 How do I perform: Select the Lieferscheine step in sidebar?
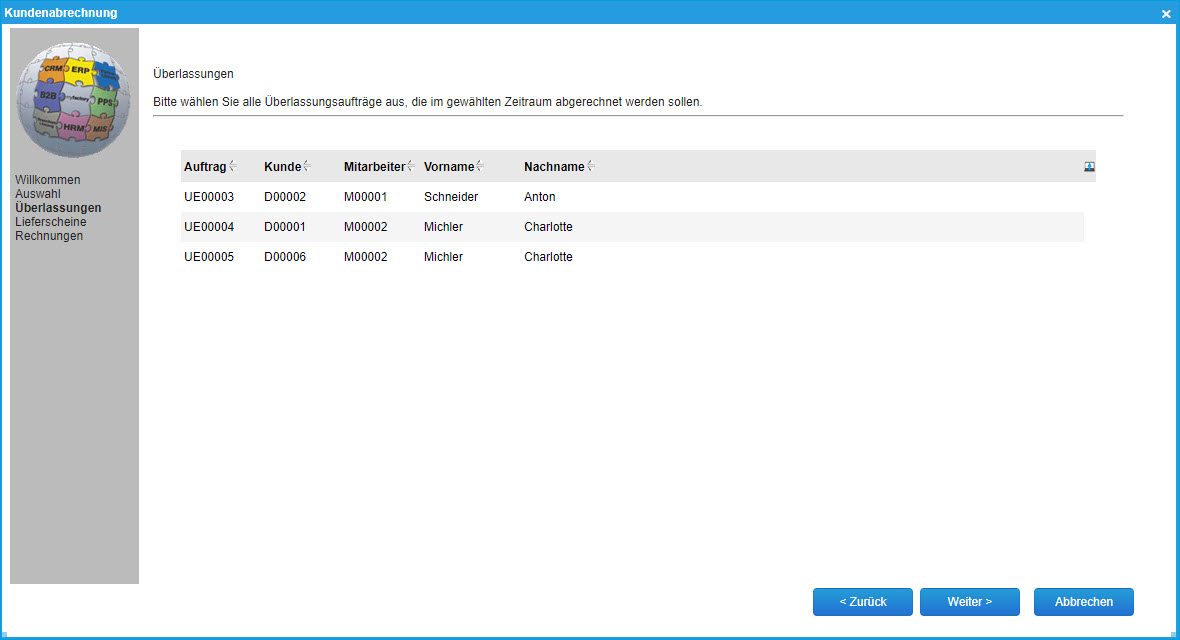tap(51, 222)
